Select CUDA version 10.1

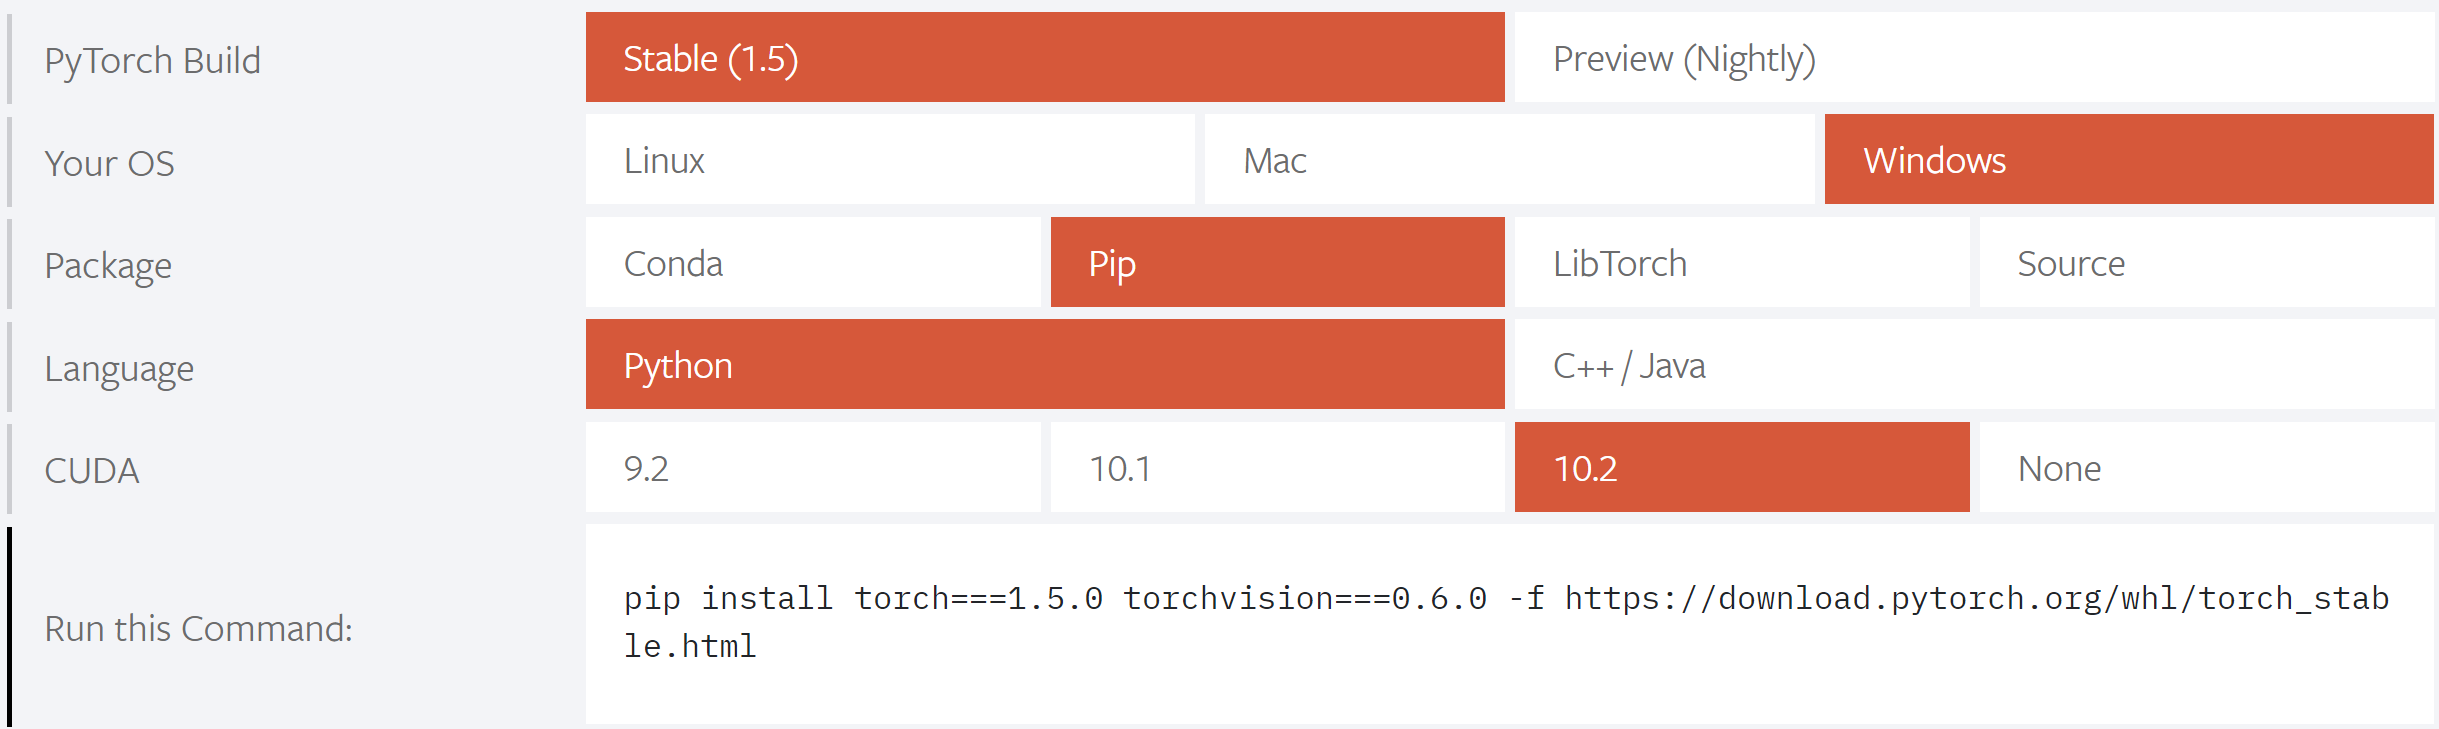(x=1277, y=467)
